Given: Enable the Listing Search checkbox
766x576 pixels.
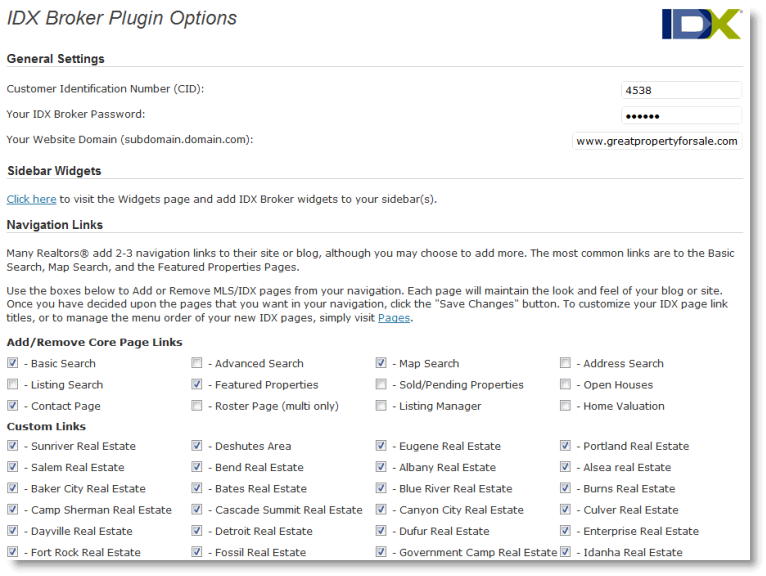Looking at the screenshot, I should point(13,384).
